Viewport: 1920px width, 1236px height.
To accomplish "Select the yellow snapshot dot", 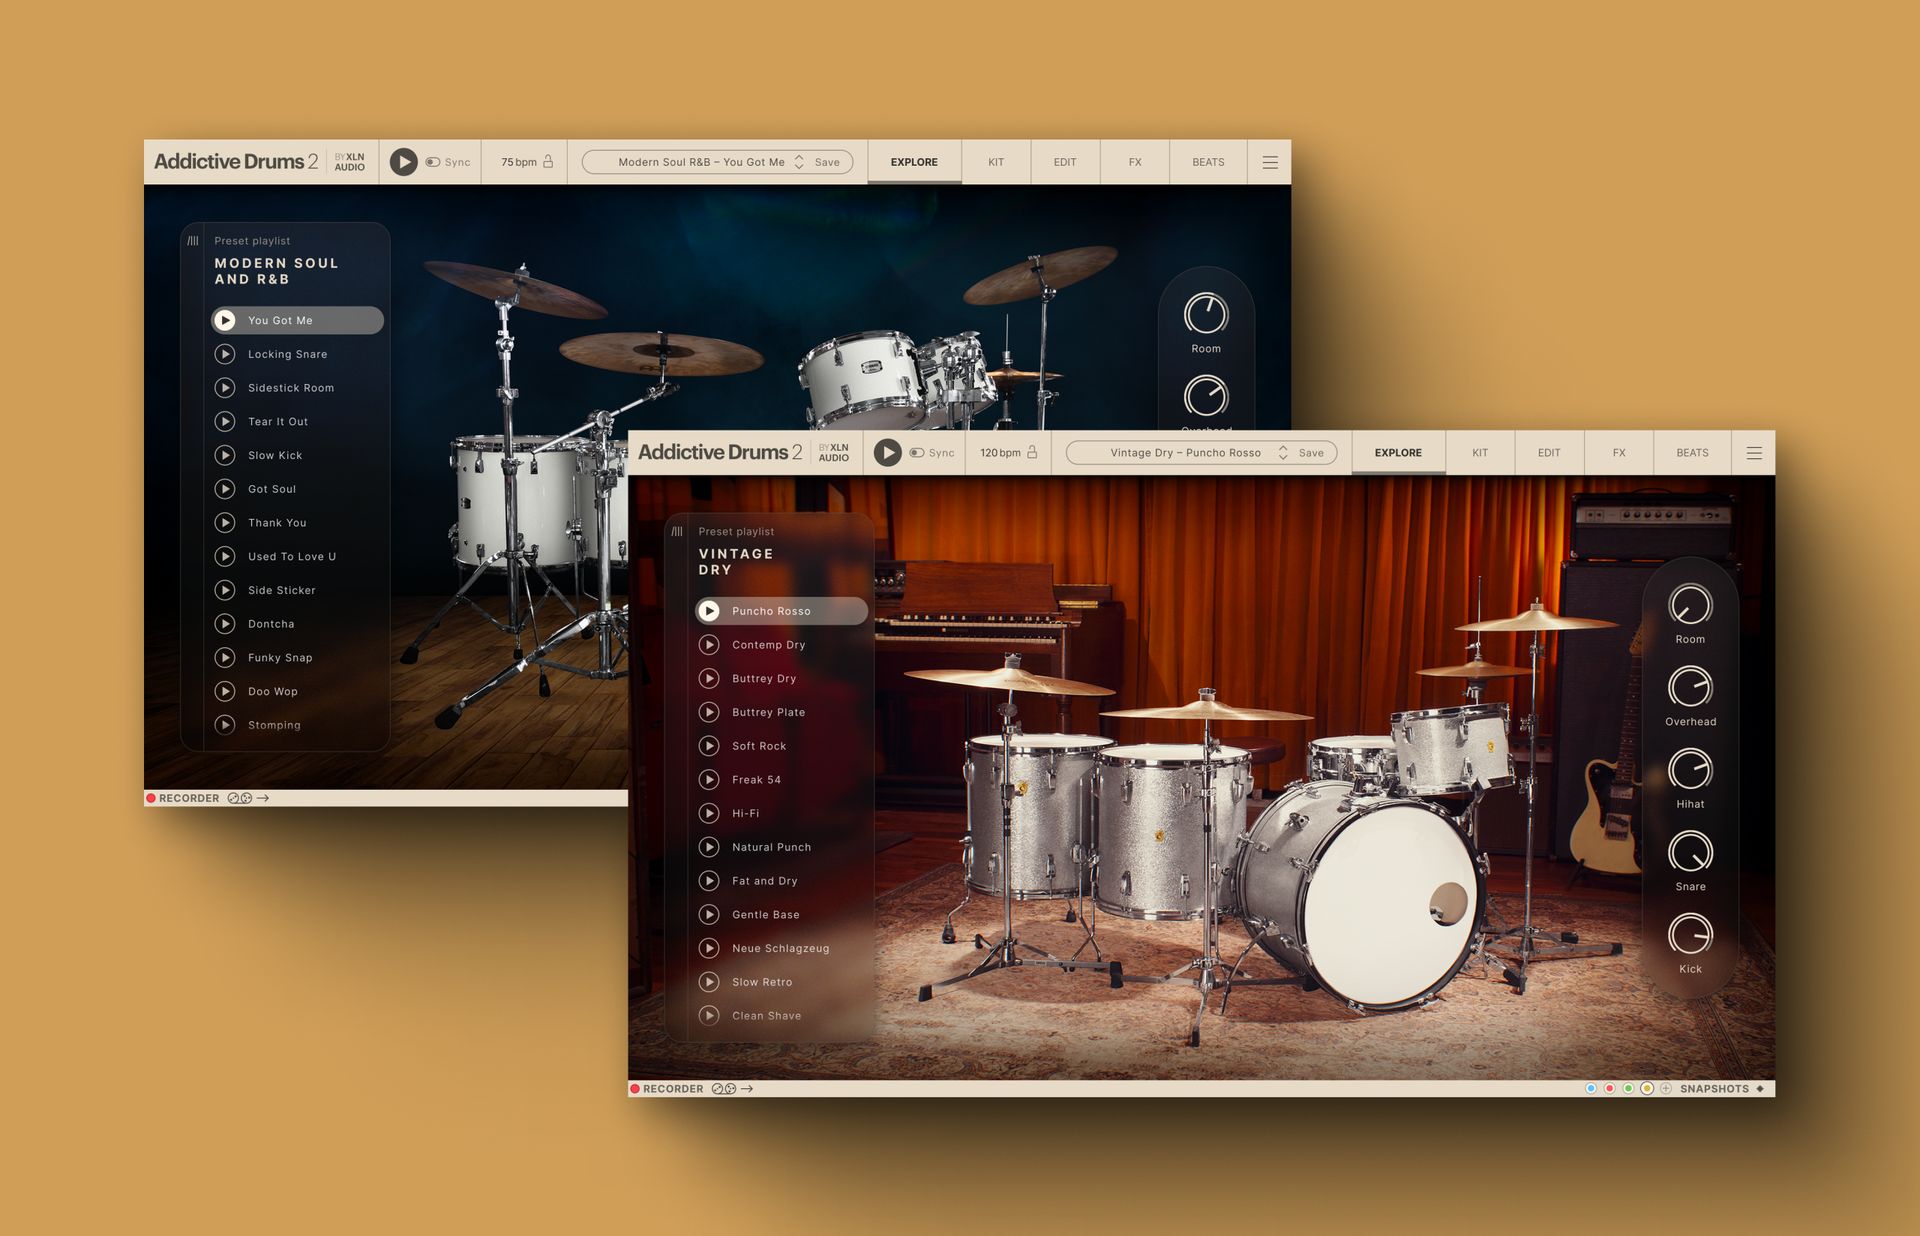I will click(x=1647, y=1089).
